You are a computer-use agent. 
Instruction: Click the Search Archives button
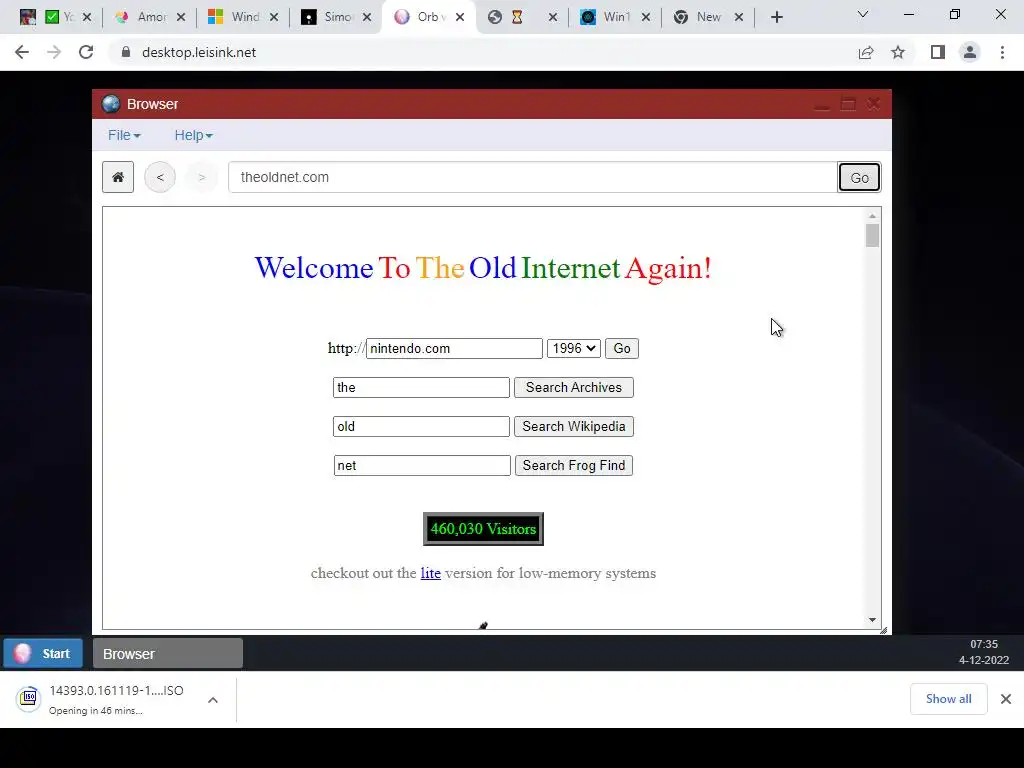click(573, 387)
